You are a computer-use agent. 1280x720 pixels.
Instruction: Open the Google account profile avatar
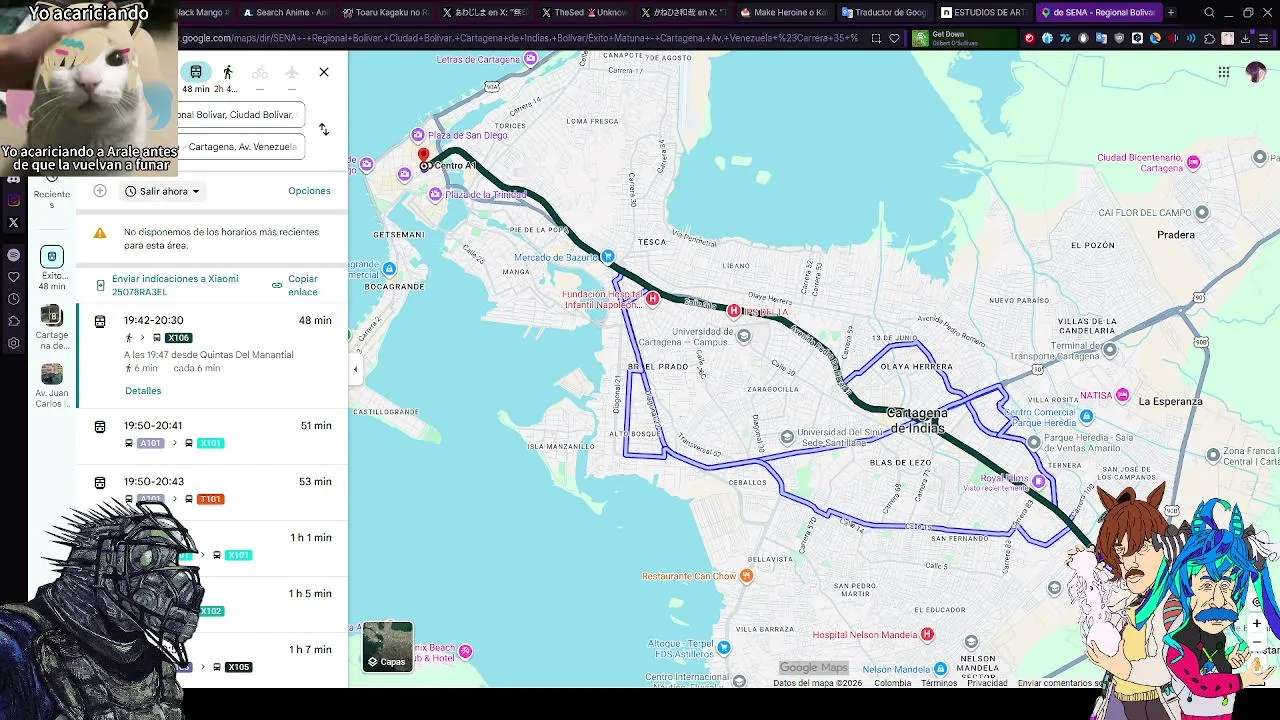1256,72
